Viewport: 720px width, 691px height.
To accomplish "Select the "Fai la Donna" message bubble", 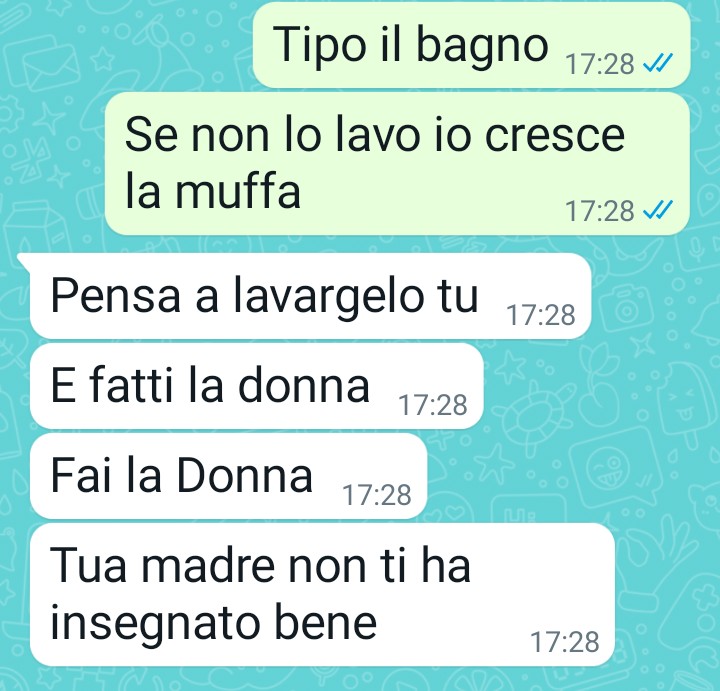I will click(229, 476).
